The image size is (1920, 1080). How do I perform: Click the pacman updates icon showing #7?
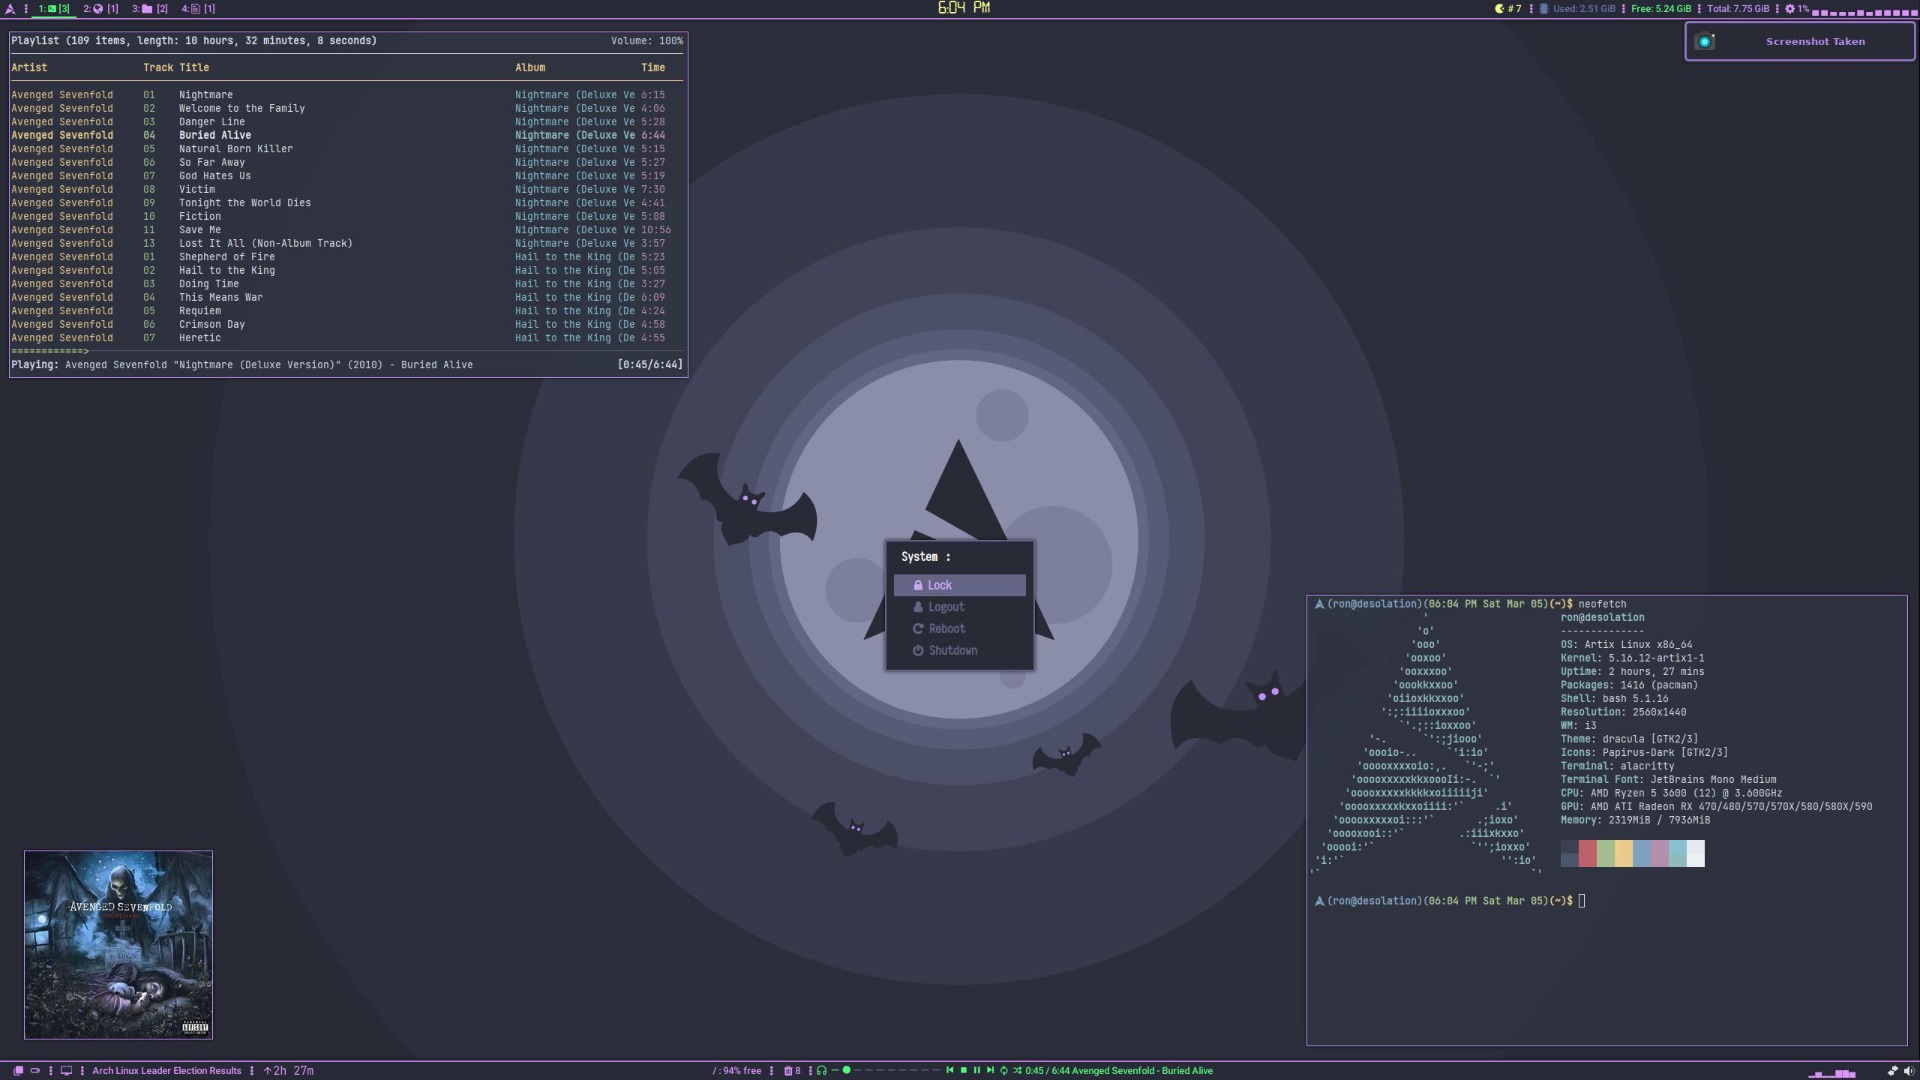pyautogui.click(x=1508, y=8)
